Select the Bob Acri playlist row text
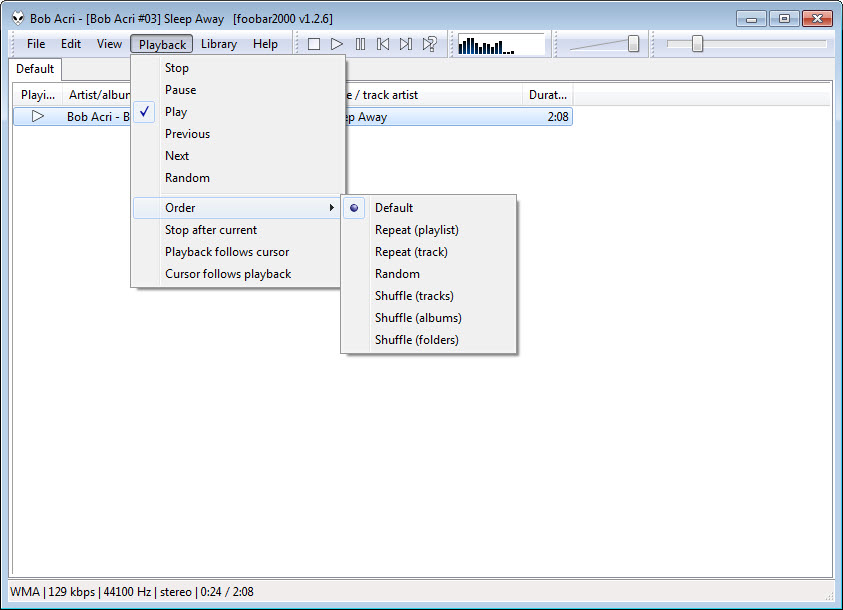Image resolution: width=843 pixels, height=610 pixels. pos(98,117)
